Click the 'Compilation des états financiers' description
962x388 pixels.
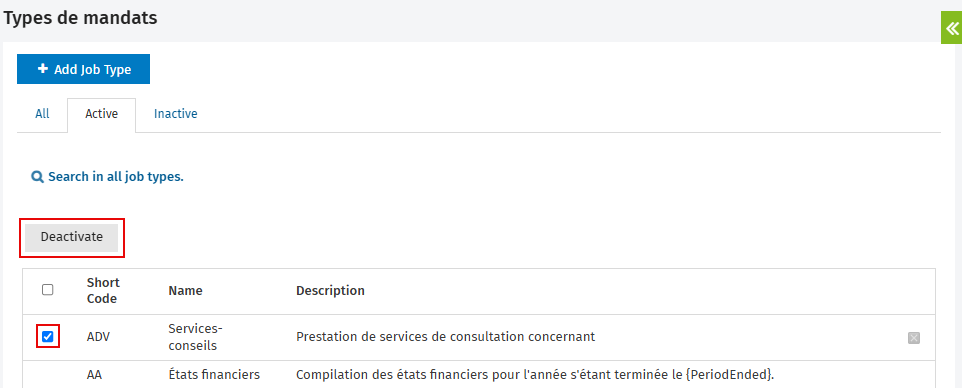(x=535, y=374)
